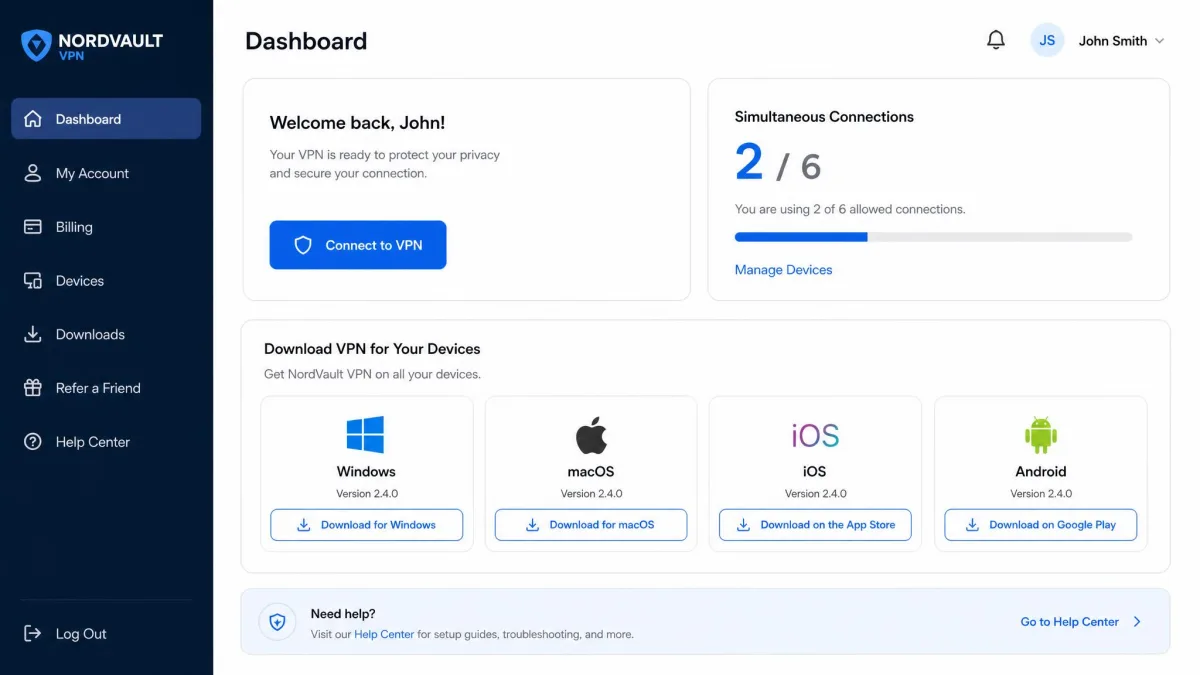
Task: Click the JS user avatar
Action: coord(1047,41)
